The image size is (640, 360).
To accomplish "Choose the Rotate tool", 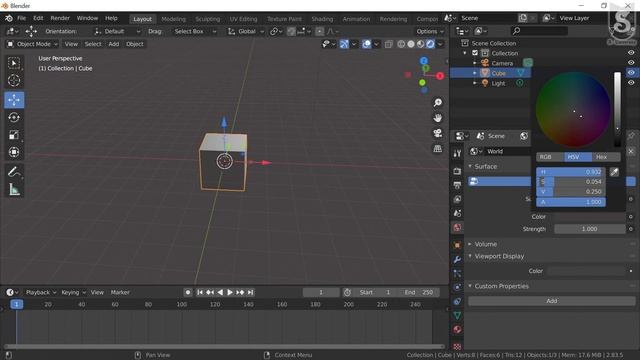I will [x=14, y=118].
